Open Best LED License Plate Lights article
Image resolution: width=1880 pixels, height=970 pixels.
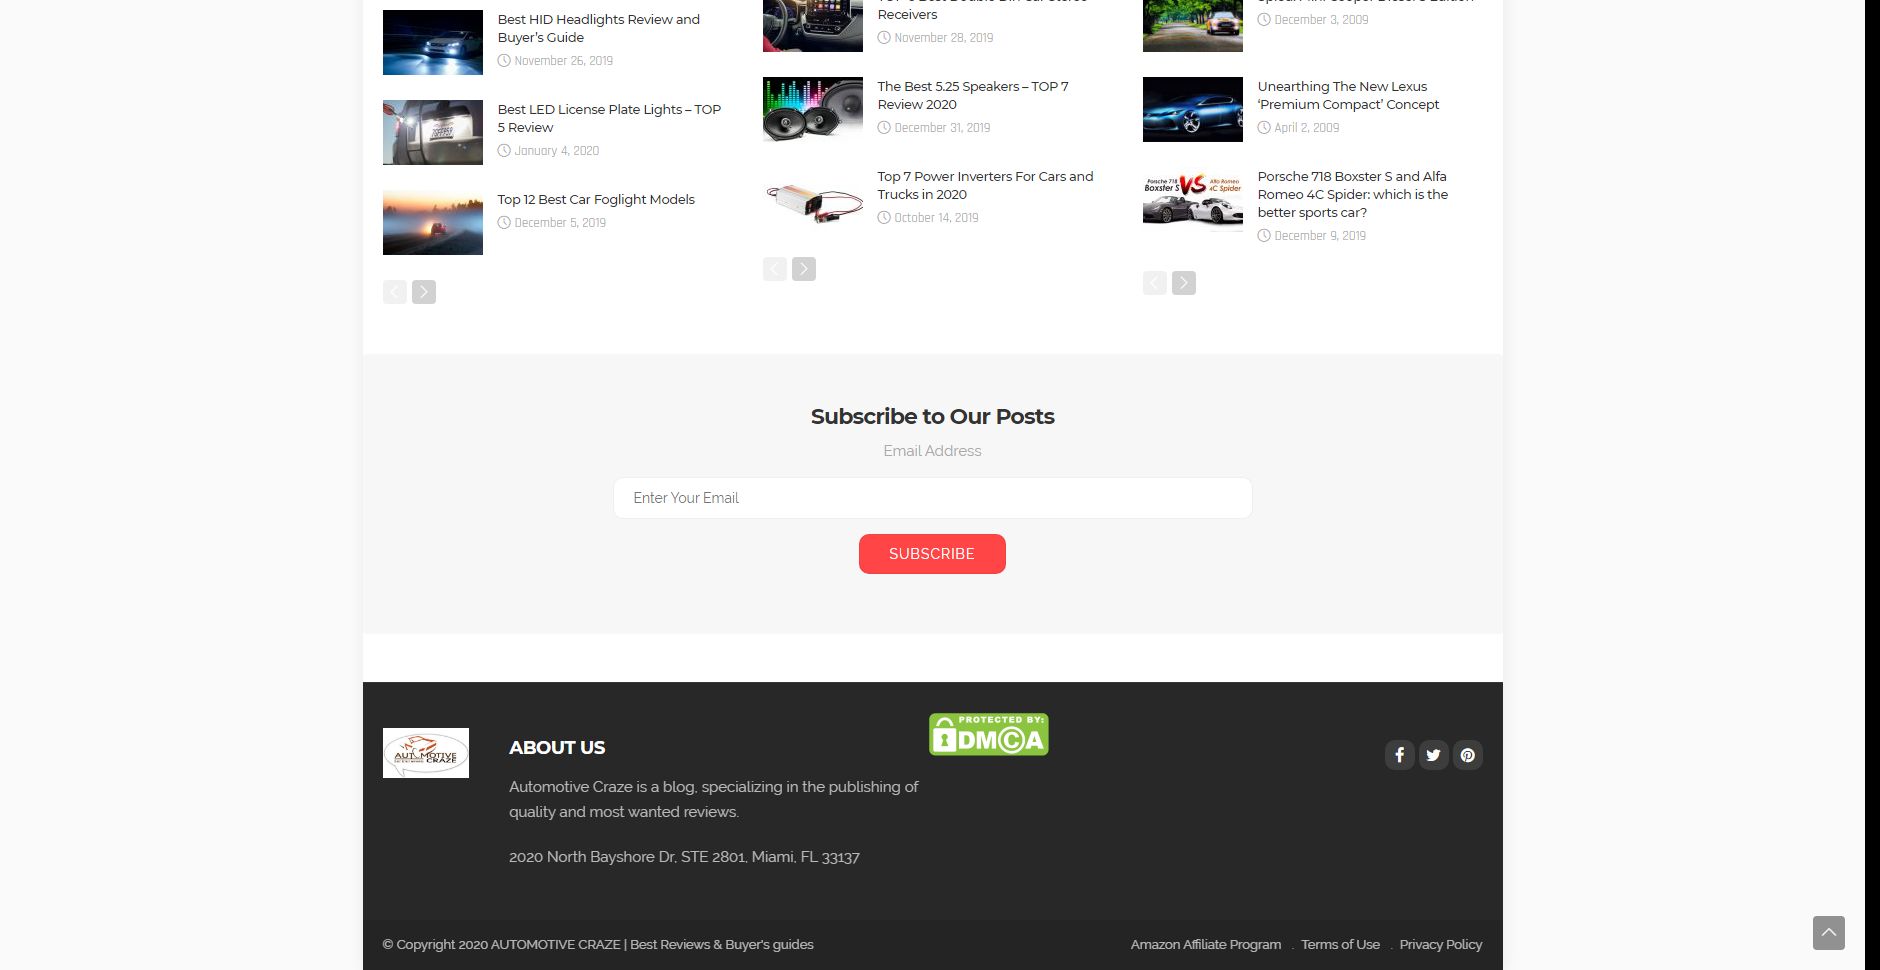(x=608, y=118)
